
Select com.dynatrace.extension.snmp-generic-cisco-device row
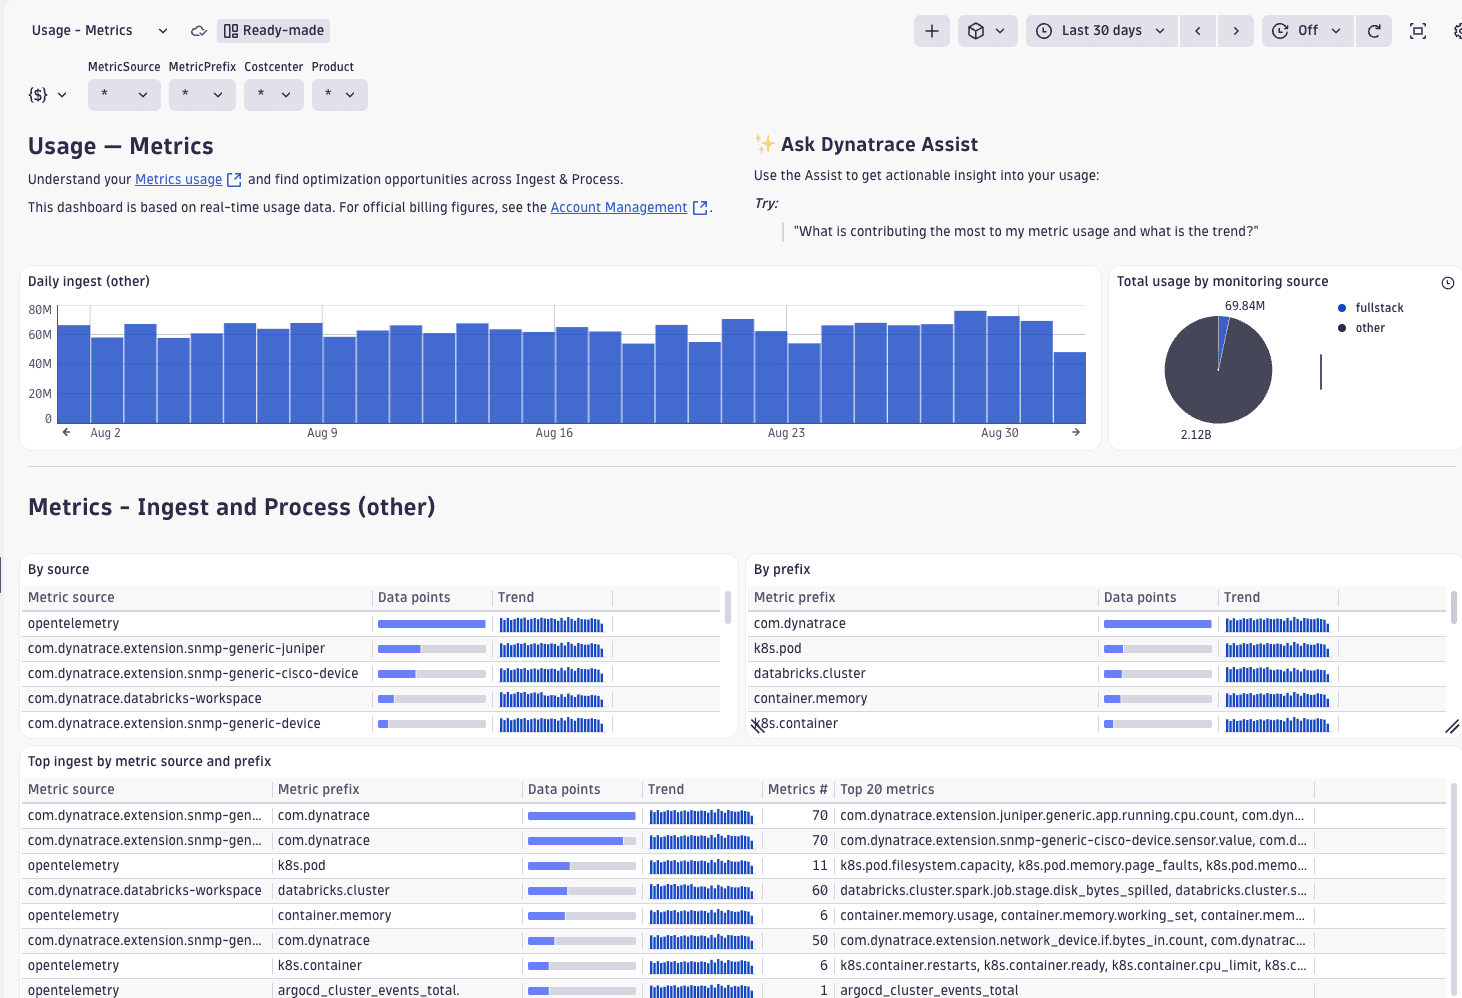371,673
